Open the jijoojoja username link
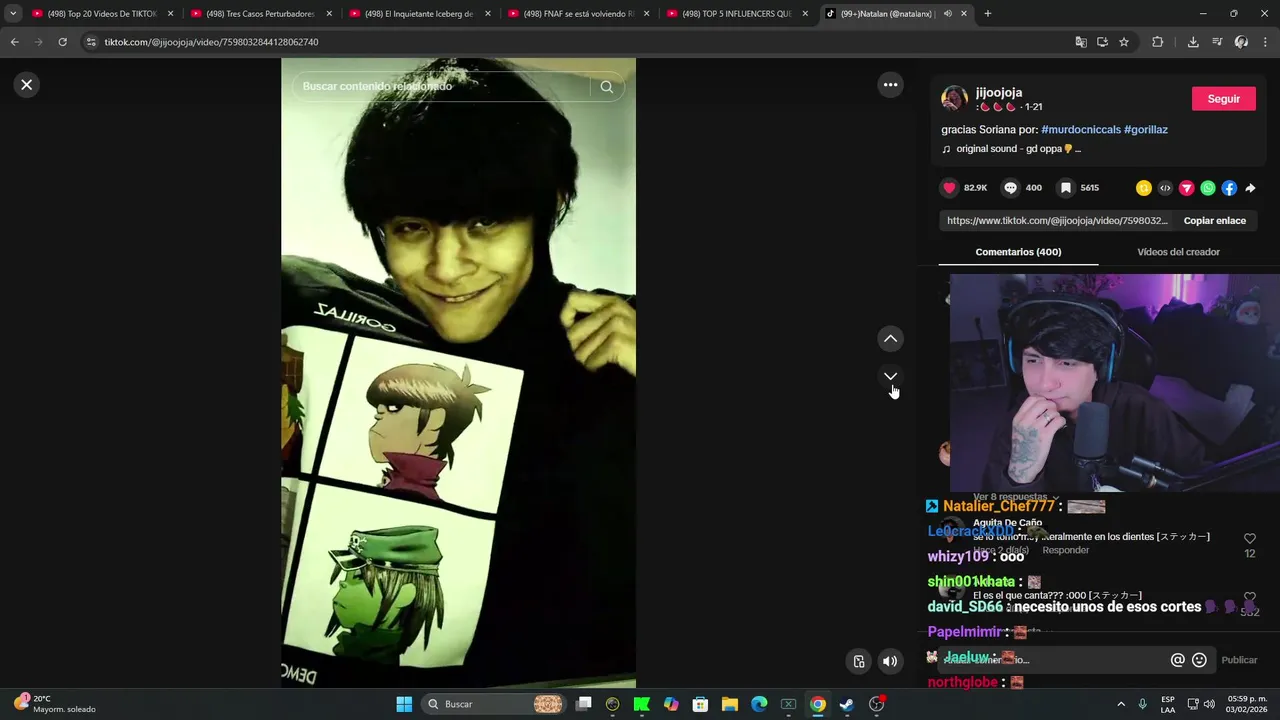 click(x=999, y=92)
